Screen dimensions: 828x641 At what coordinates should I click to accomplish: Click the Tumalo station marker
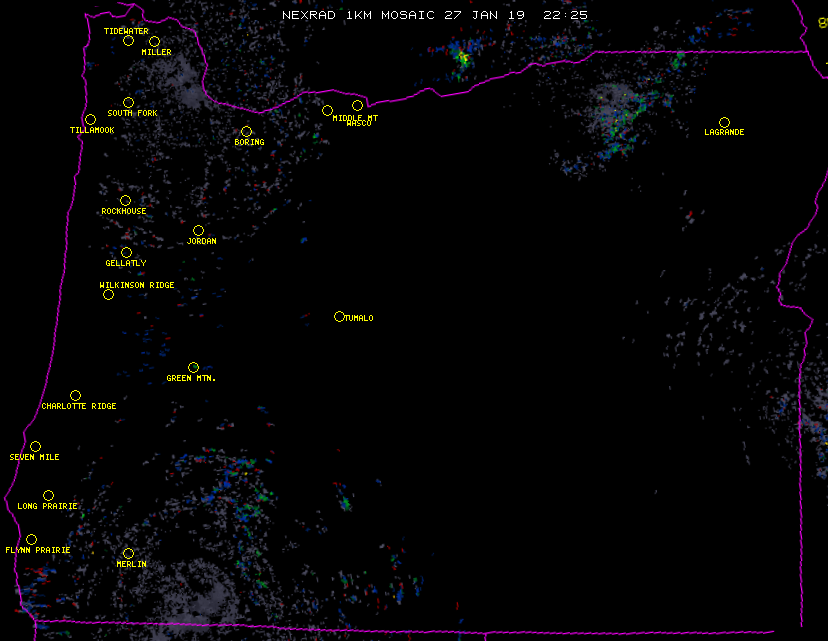(x=339, y=316)
